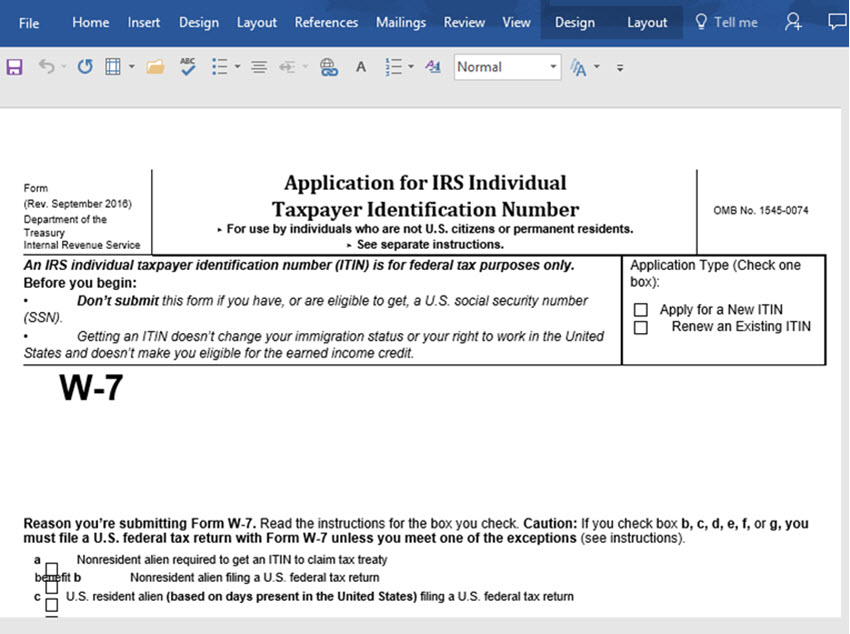Click Nonresident alien filing a U.S. federal tax return
The width and height of the screenshot is (850, 634).
pyautogui.click(x=254, y=578)
